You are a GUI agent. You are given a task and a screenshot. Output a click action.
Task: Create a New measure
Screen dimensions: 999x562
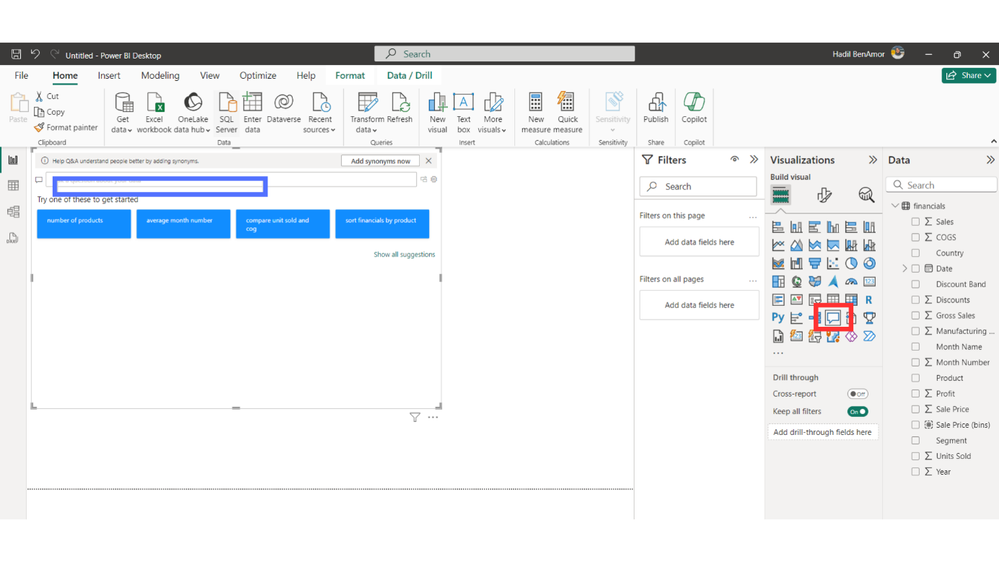pyautogui.click(x=536, y=113)
